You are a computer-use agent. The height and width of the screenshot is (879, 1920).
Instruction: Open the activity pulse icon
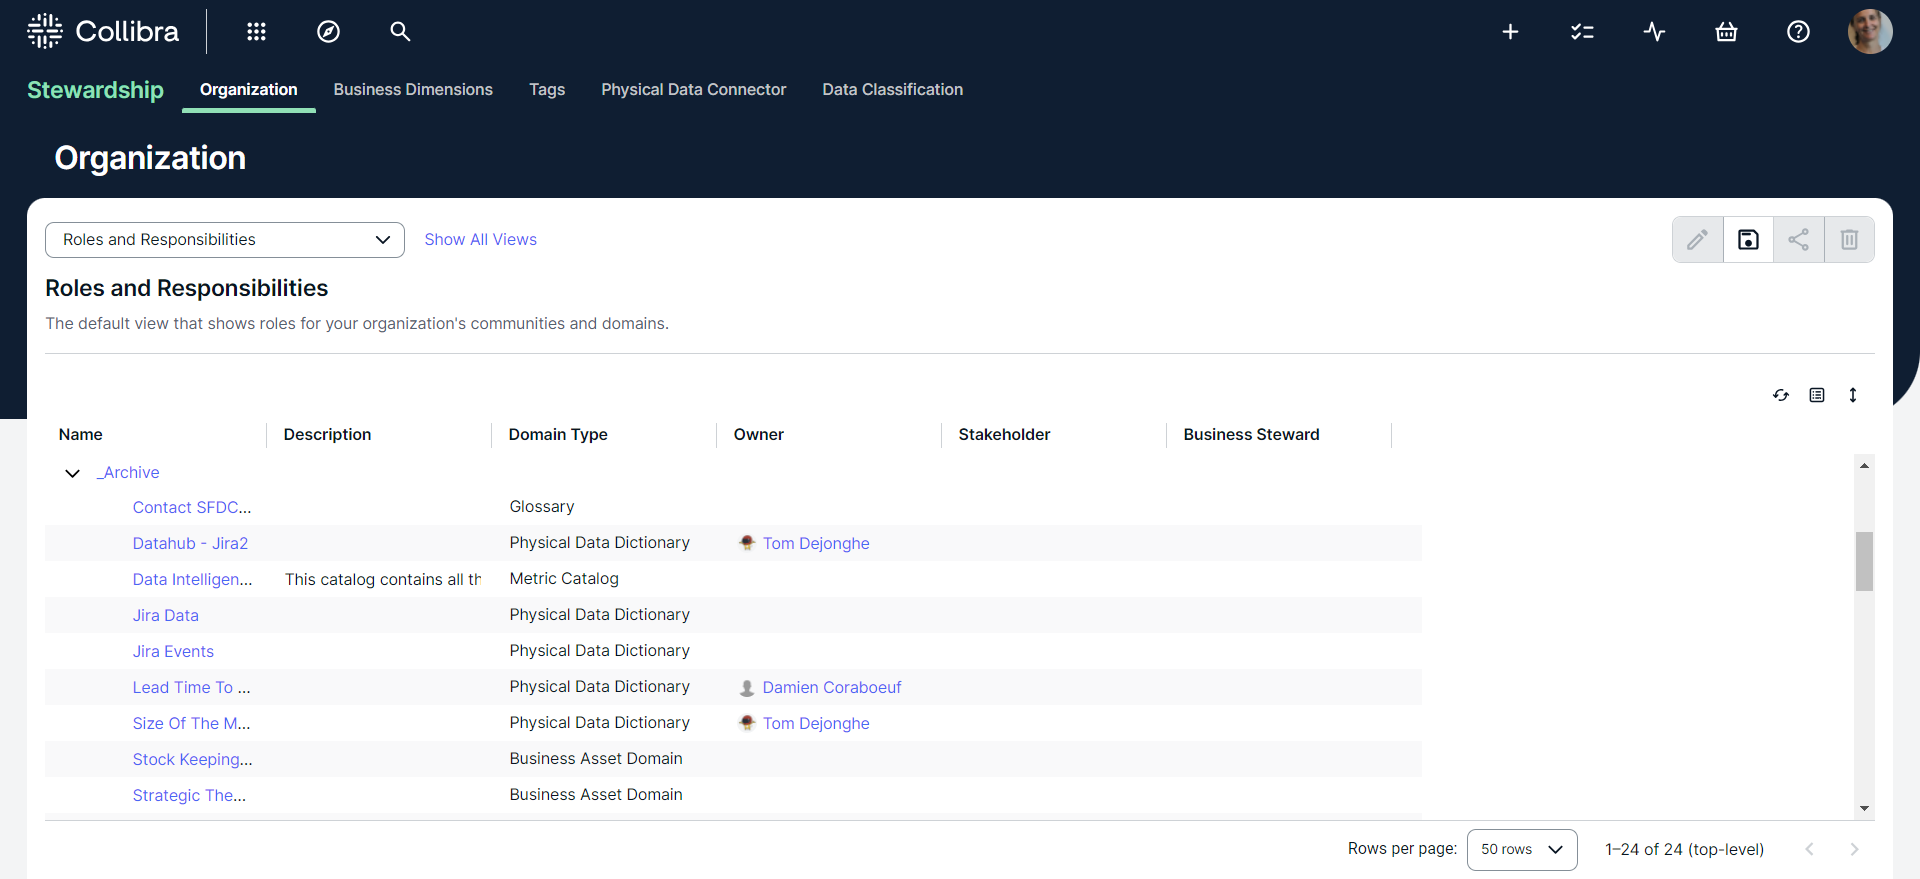1654,32
